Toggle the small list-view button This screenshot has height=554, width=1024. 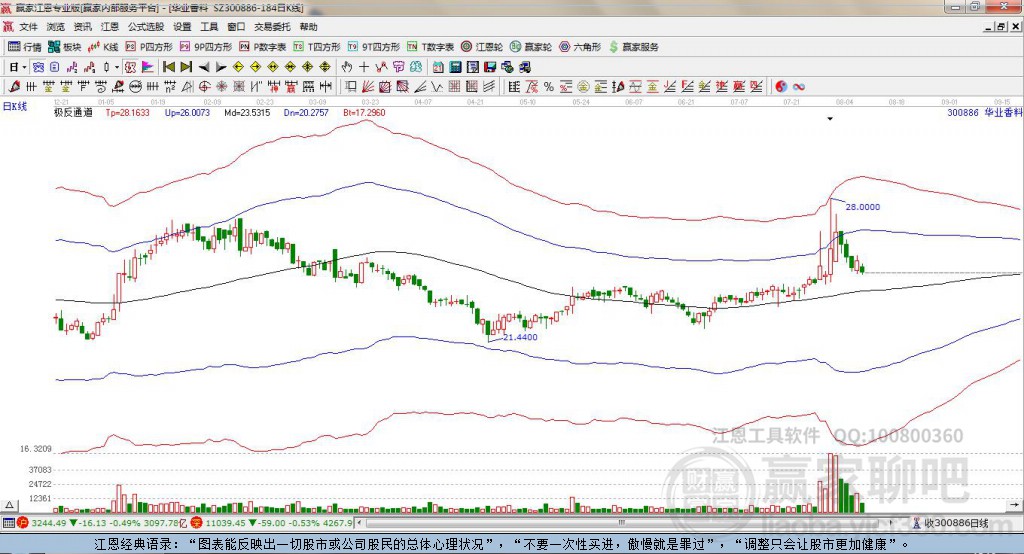pos(54,67)
